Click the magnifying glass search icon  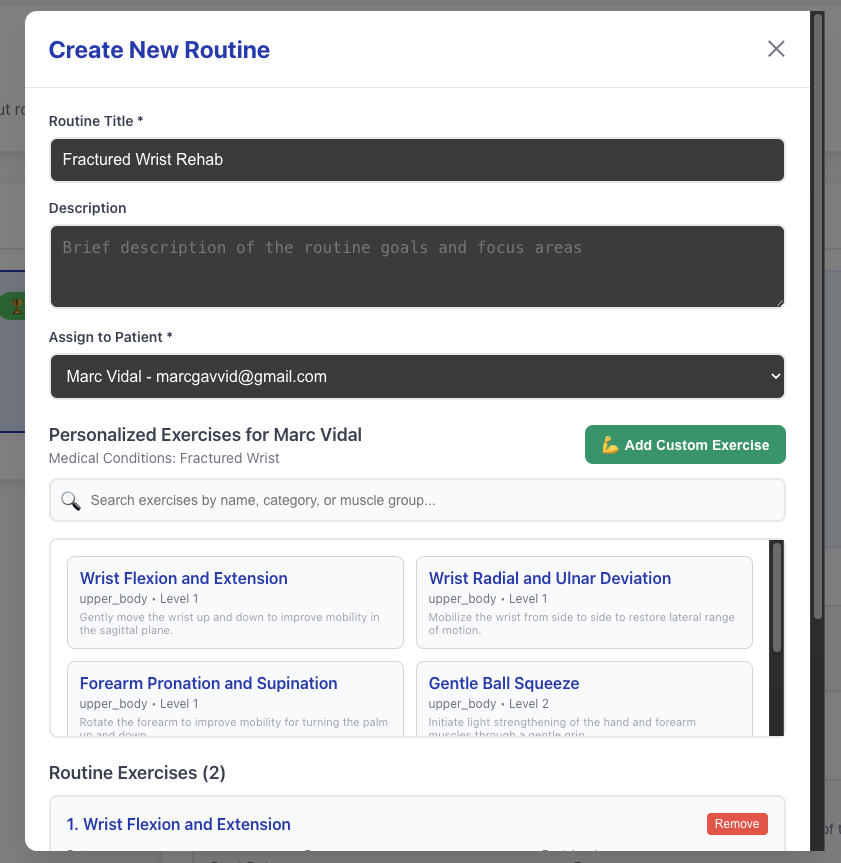70,501
